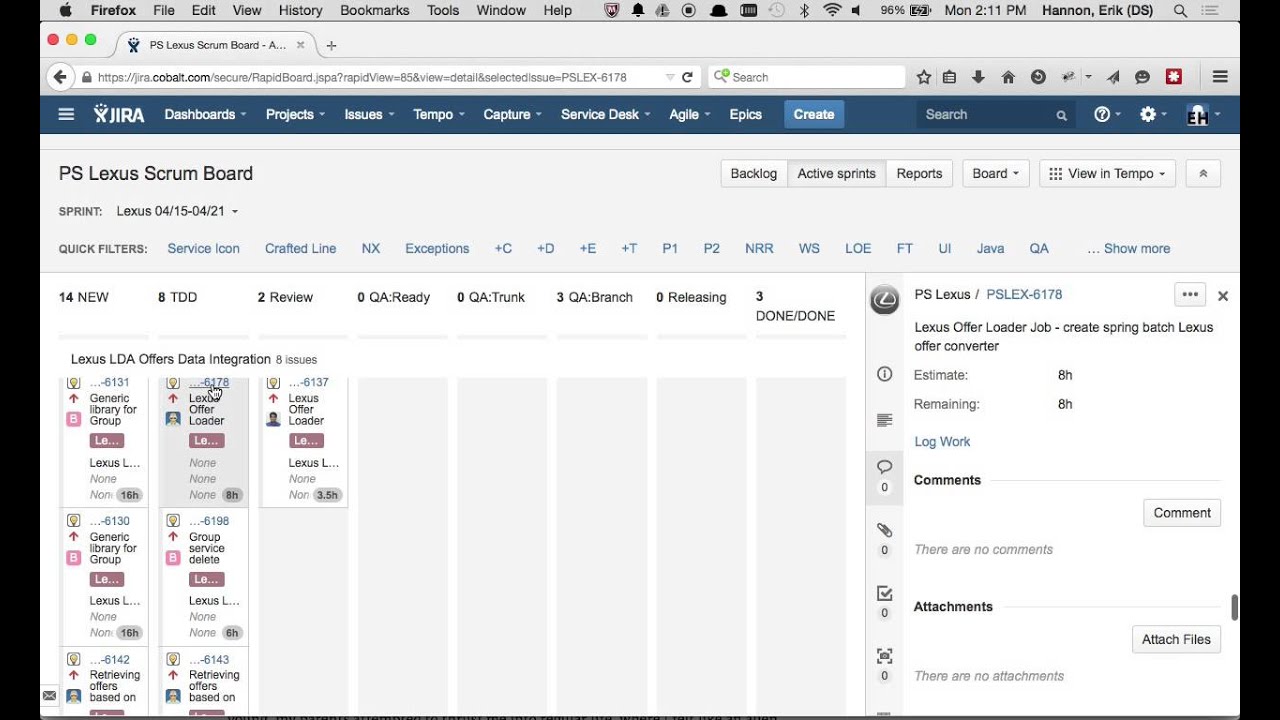The image size is (1280, 720).
Task: Open a new browser tab
Action: tap(331, 45)
